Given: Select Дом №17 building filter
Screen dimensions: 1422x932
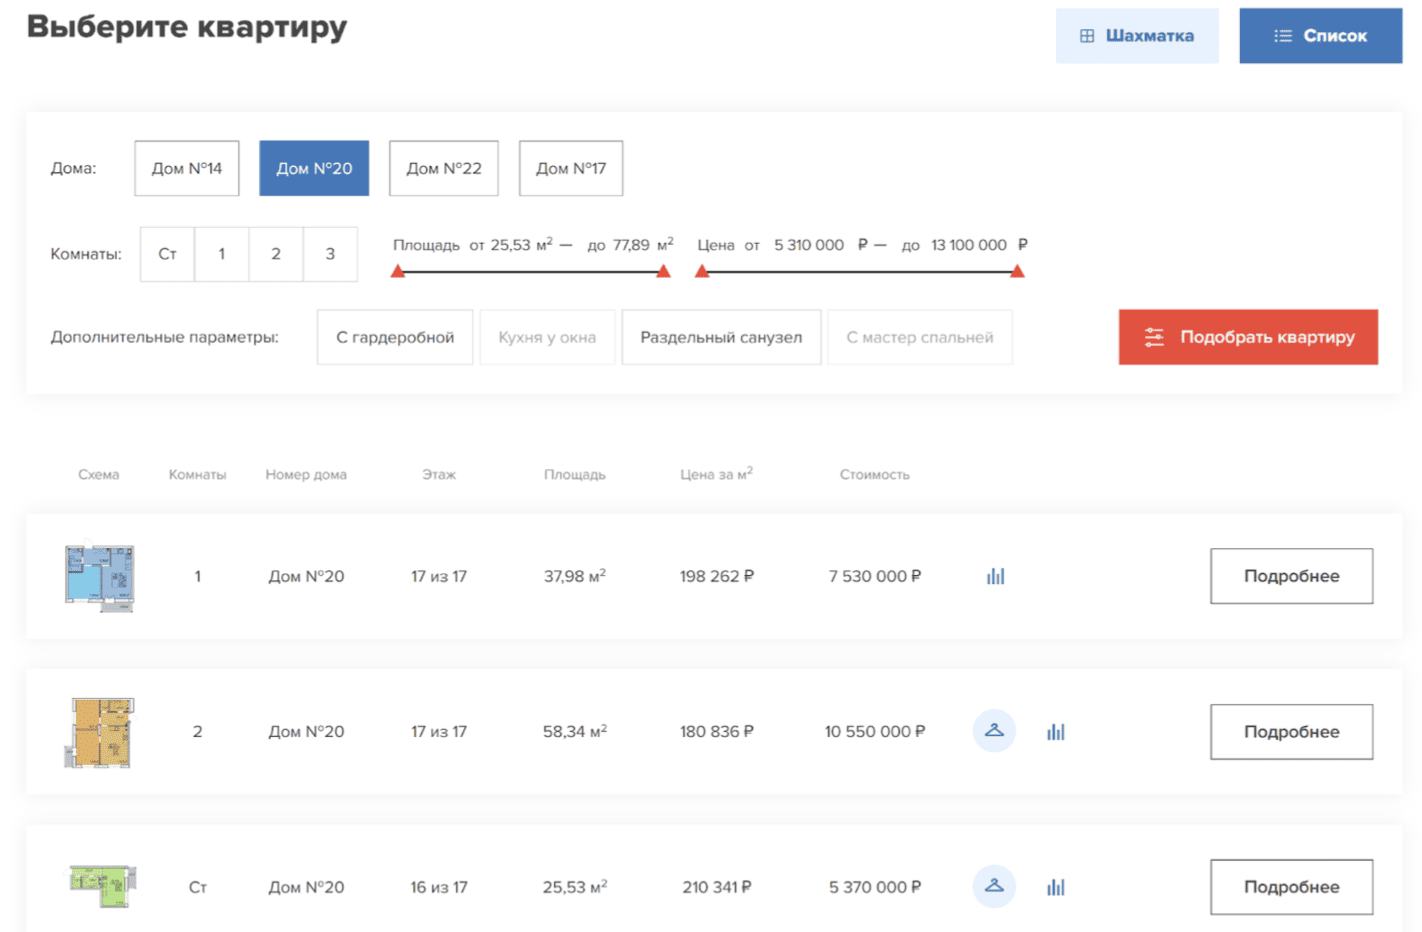Looking at the screenshot, I should click(570, 168).
